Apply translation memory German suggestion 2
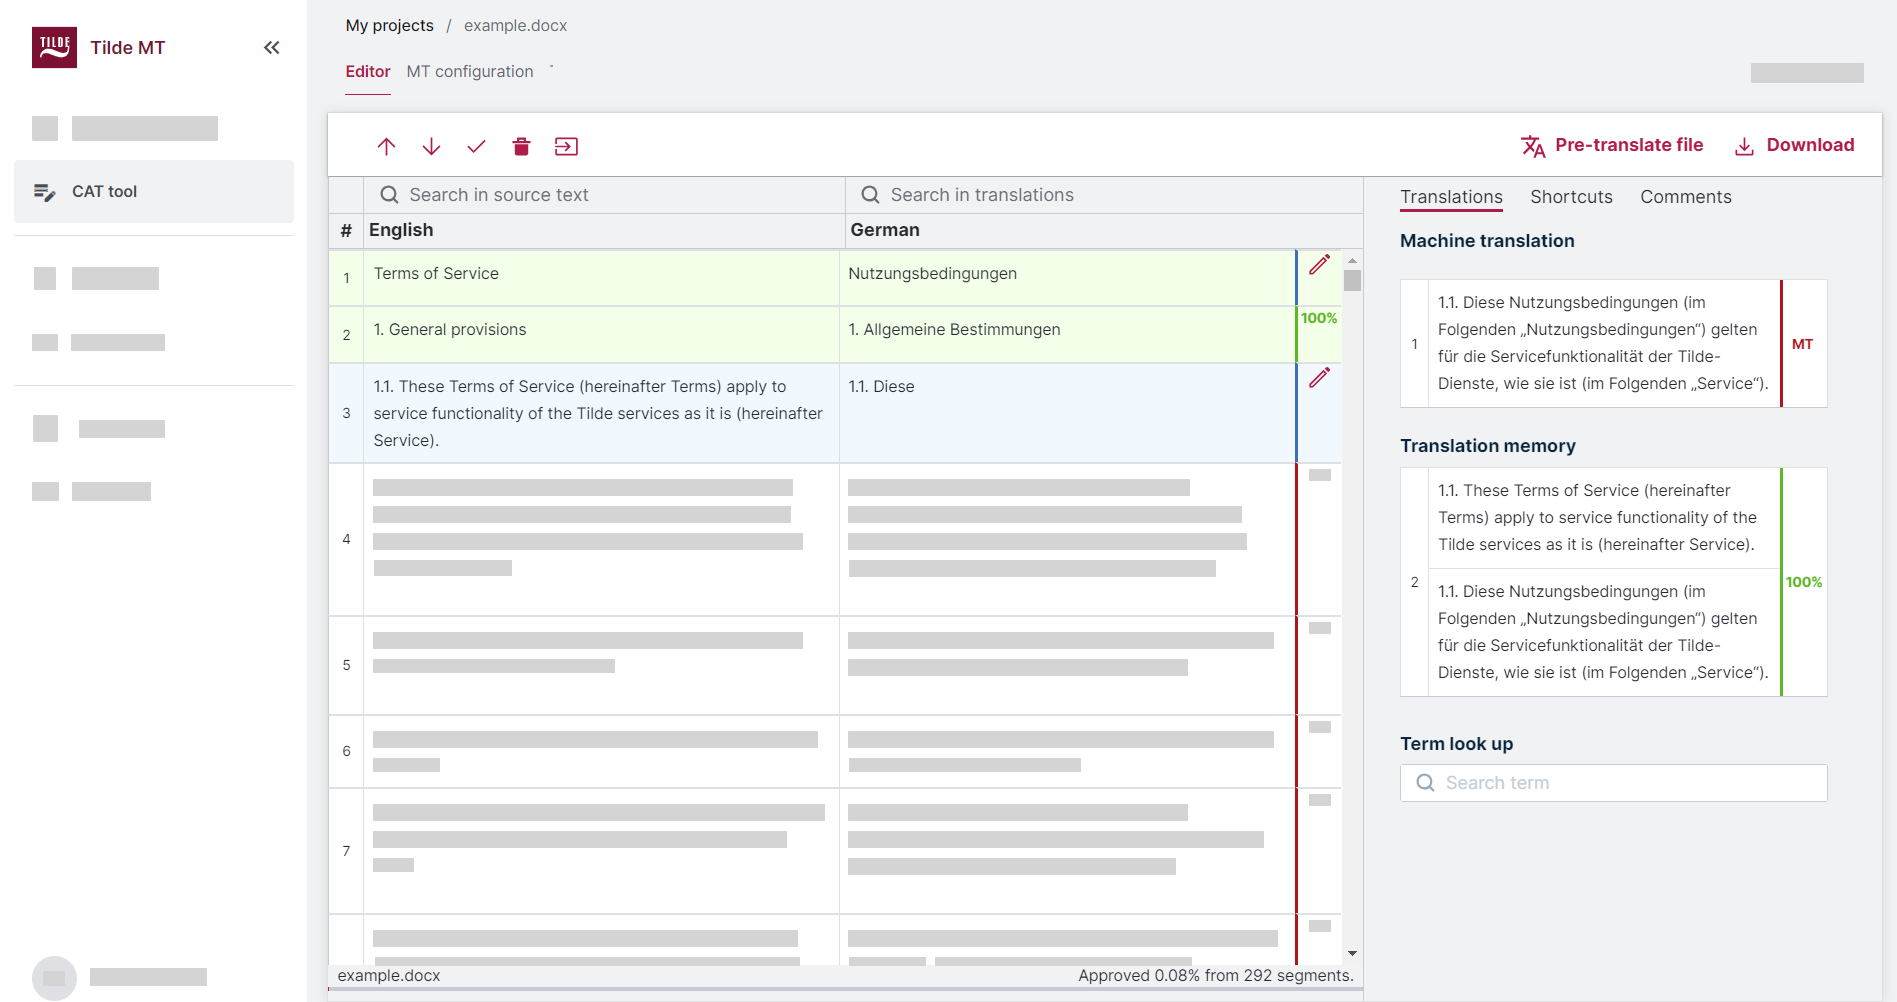 (1603, 632)
